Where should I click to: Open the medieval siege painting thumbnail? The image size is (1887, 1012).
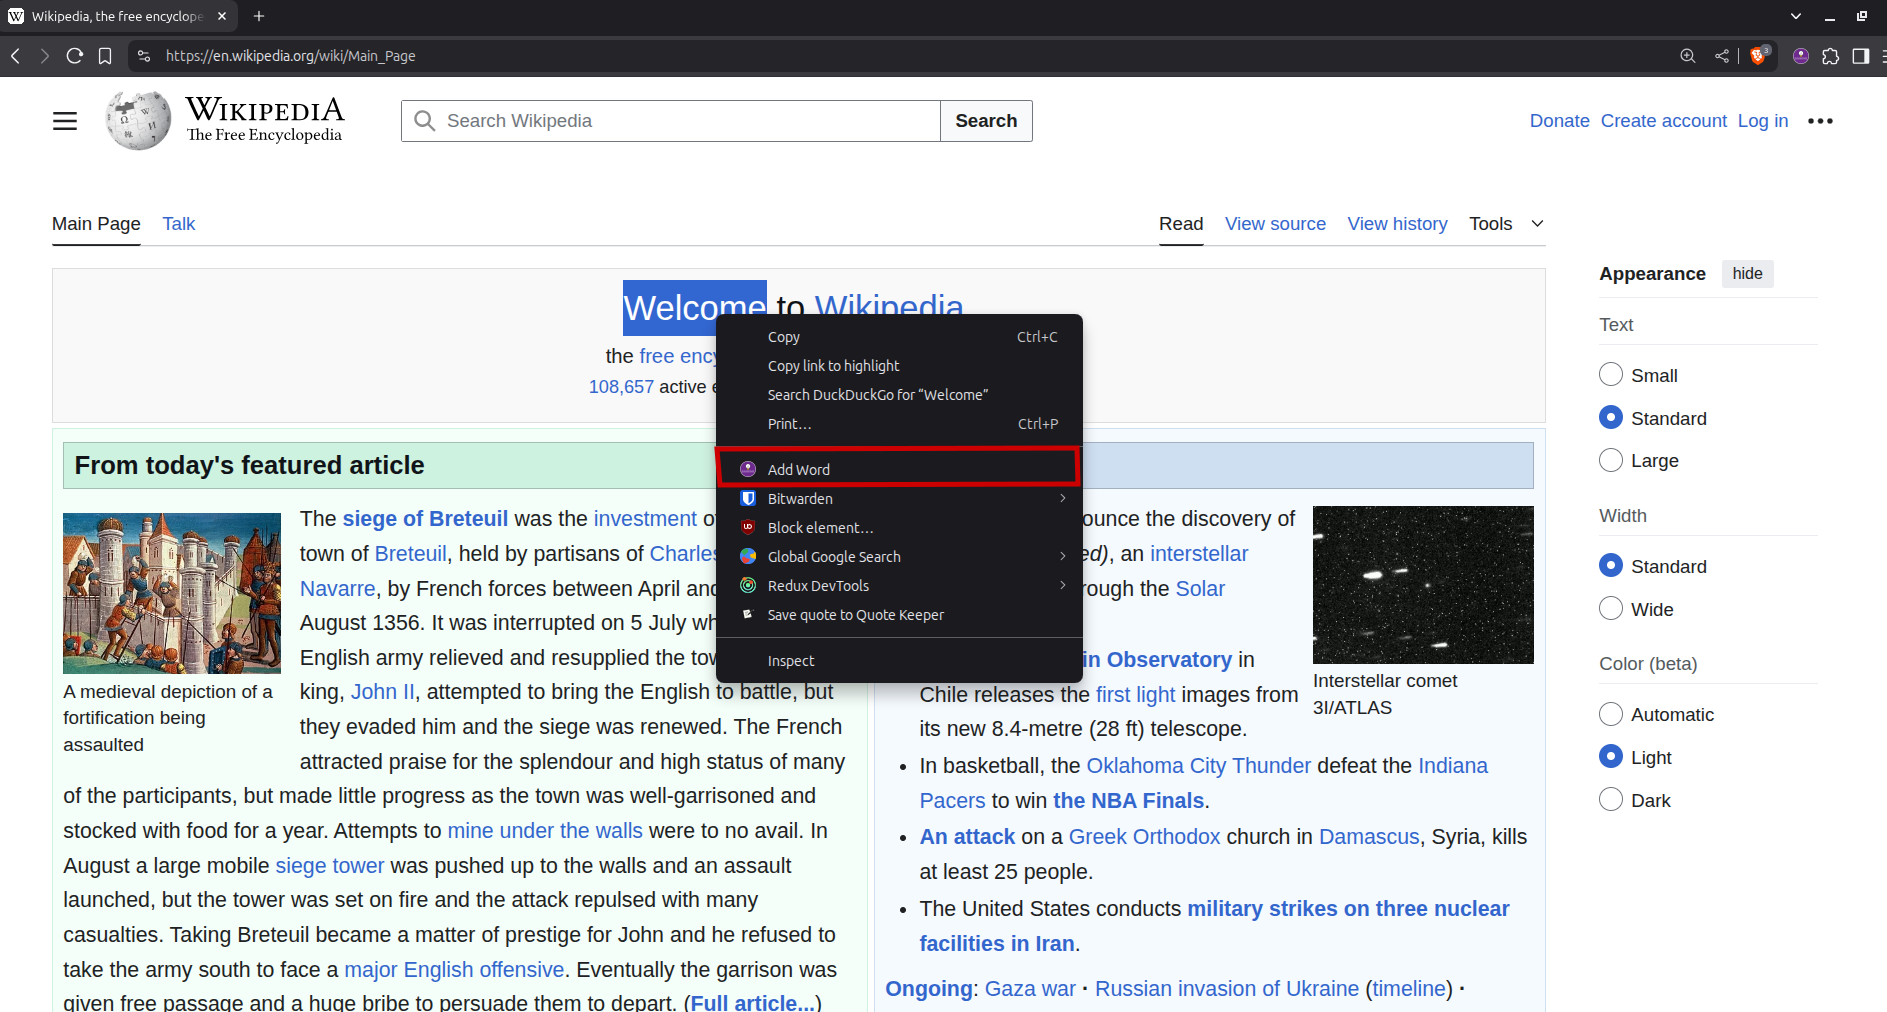pos(172,593)
